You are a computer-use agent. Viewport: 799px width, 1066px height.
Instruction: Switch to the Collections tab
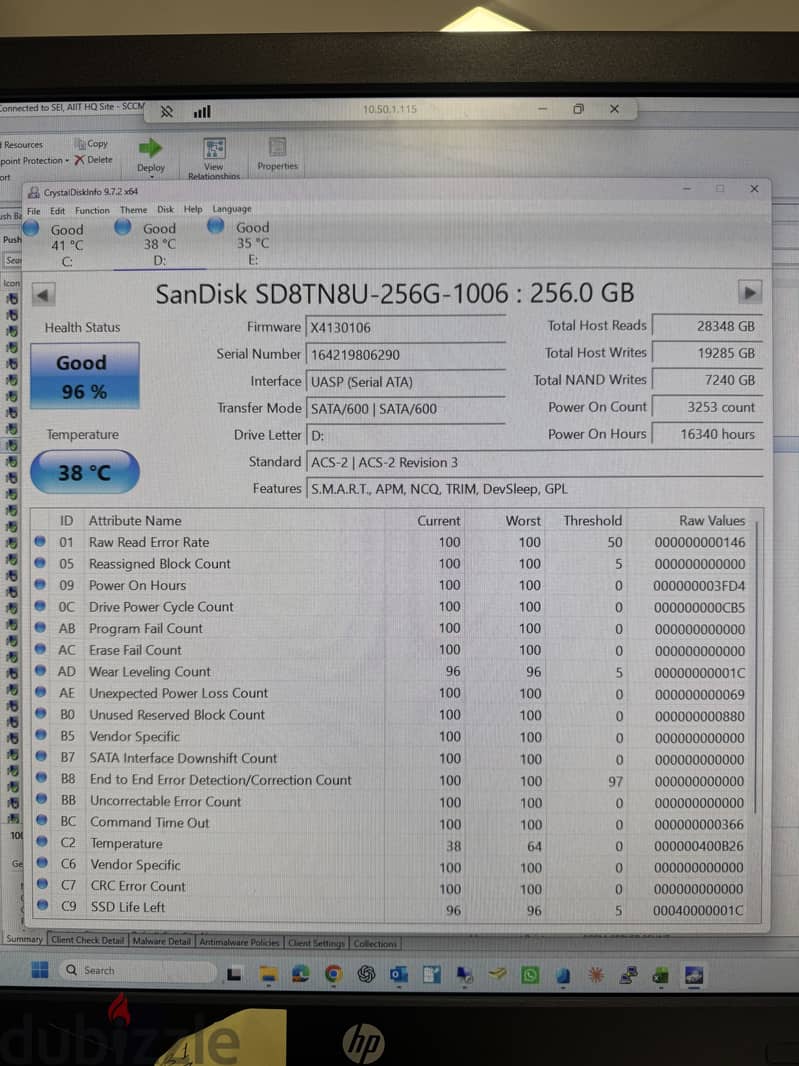click(x=375, y=944)
